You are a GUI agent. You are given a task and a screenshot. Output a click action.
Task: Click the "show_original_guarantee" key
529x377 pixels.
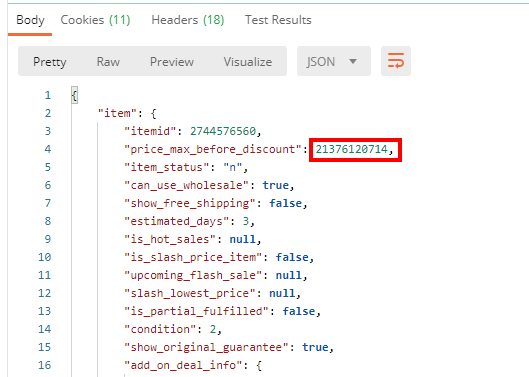click(206, 347)
